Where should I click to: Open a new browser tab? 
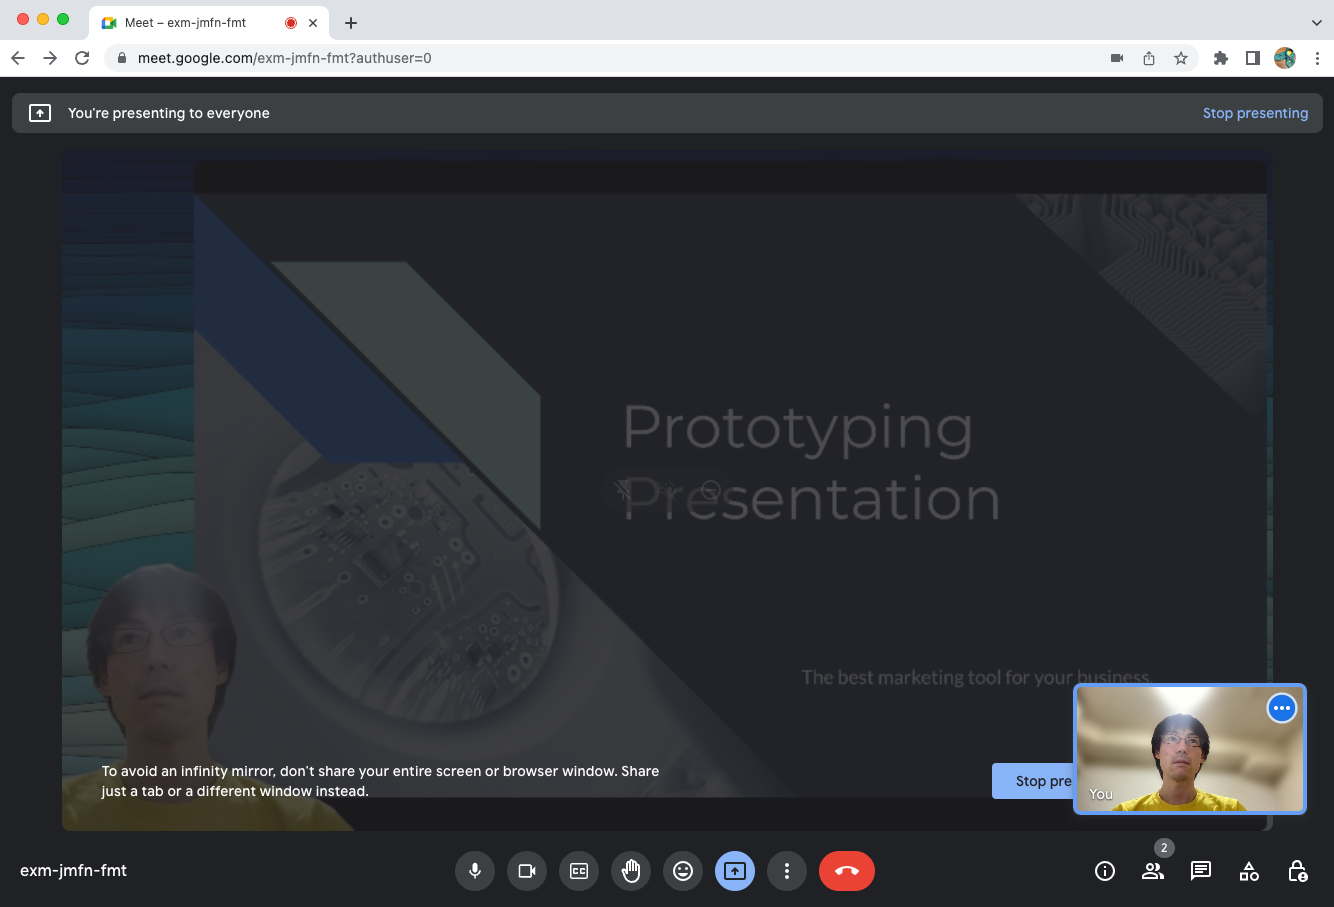point(351,23)
